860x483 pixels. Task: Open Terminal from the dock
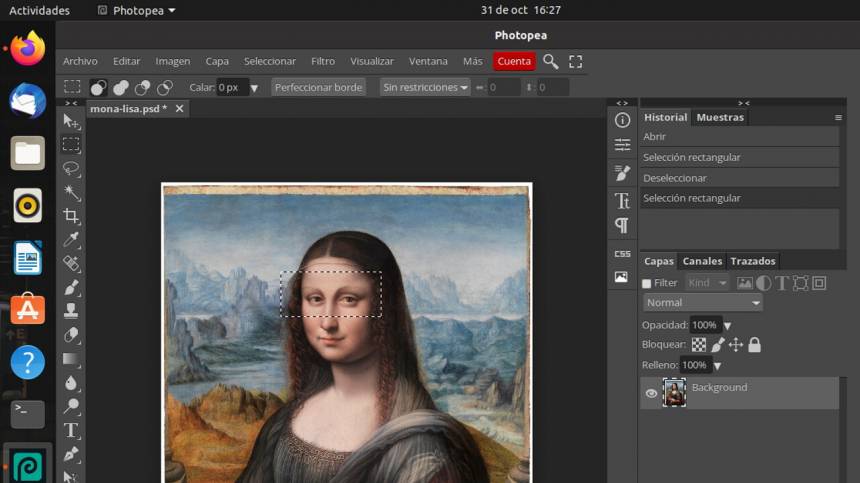[27, 414]
